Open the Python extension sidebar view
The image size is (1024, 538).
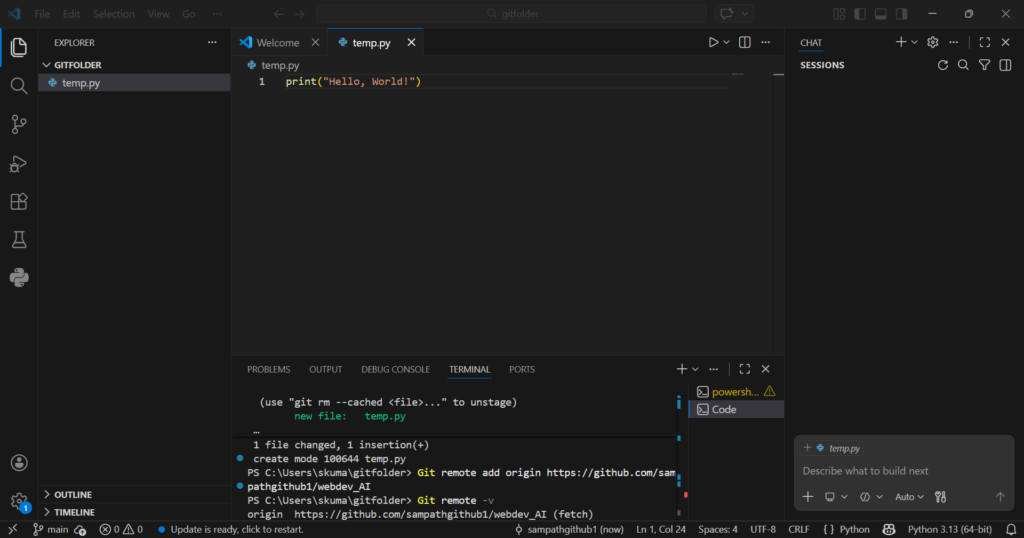[x=18, y=277]
